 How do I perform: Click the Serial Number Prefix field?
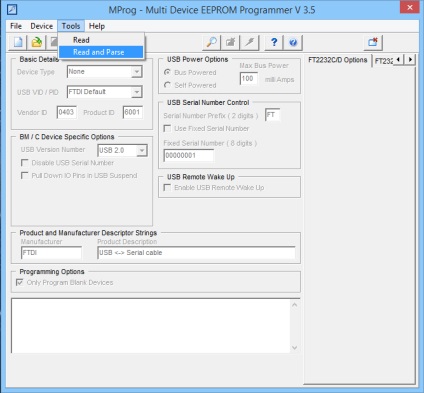272,115
